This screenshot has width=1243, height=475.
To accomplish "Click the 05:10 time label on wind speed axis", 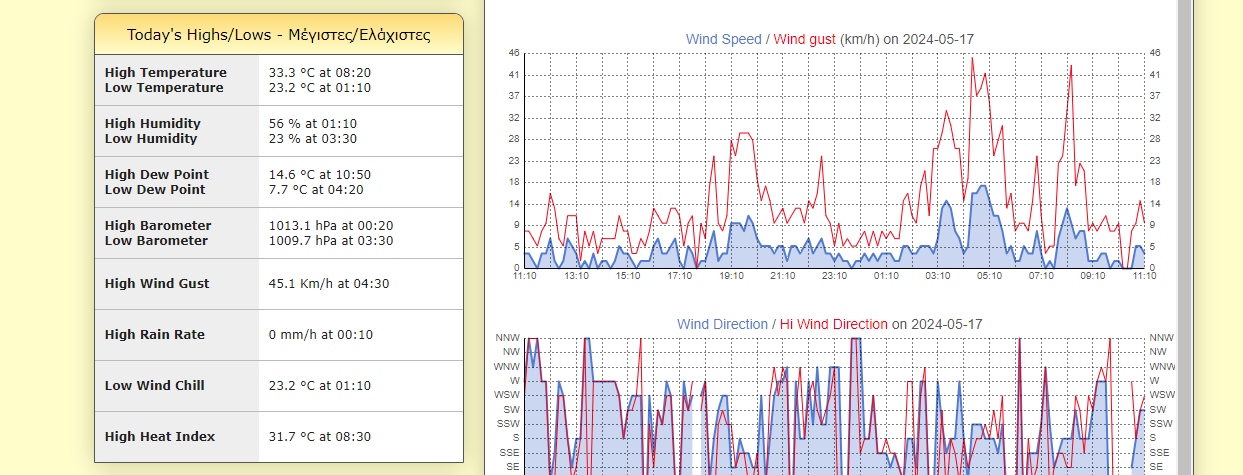I will coord(989,276).
